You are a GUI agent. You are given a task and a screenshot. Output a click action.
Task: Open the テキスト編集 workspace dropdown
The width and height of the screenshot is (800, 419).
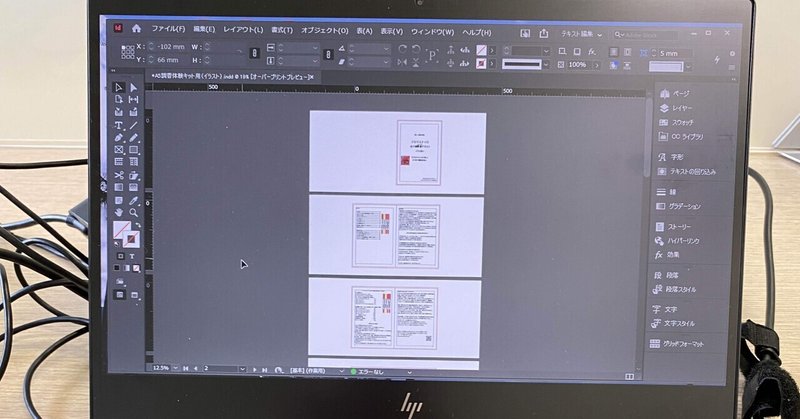[x=582, y=34]
